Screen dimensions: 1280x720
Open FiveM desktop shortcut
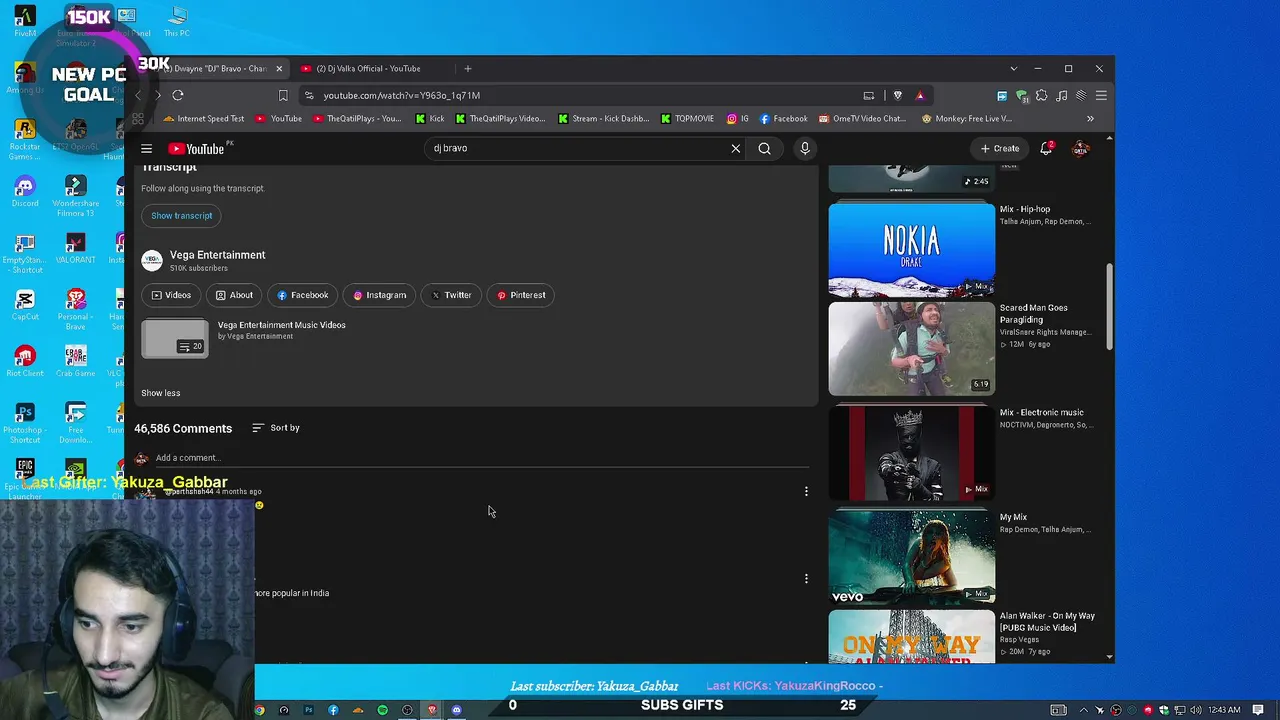[25, 21]
